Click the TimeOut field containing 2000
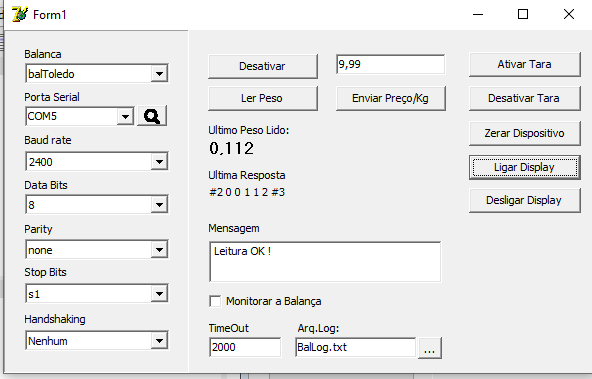The image size is (592, 379). pos(245,347)
